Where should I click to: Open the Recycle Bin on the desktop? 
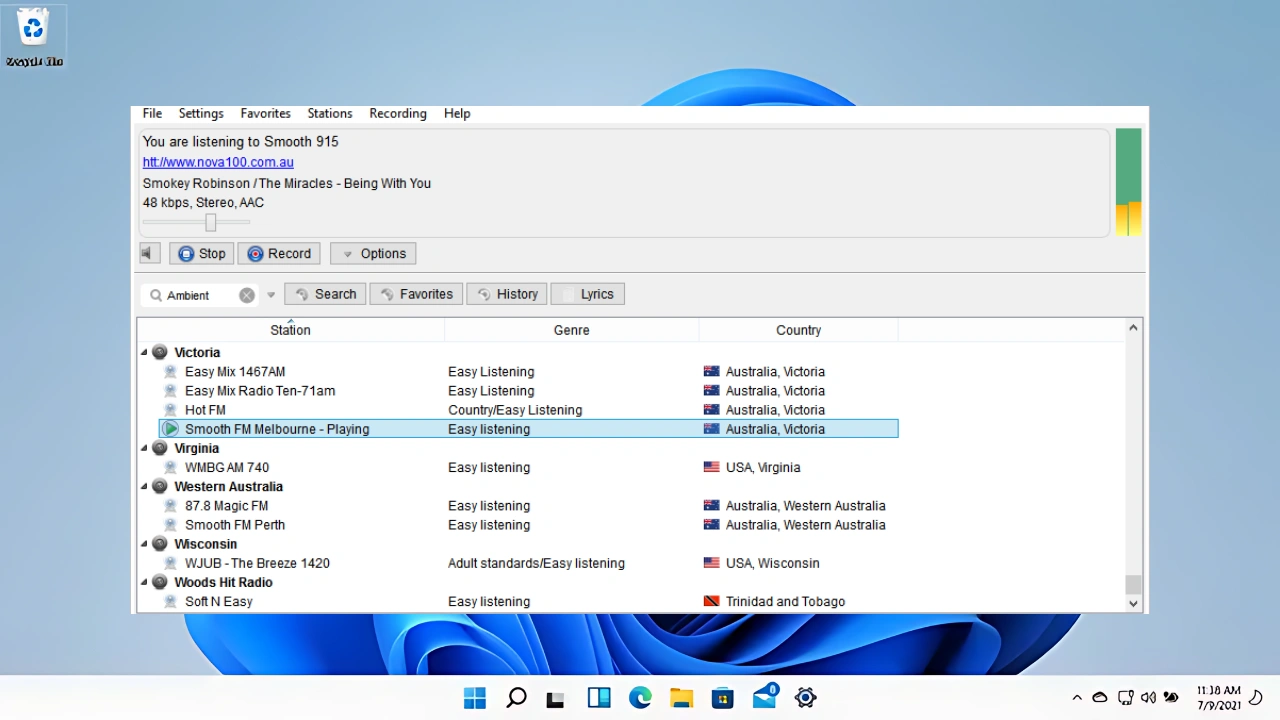(34, 36)
